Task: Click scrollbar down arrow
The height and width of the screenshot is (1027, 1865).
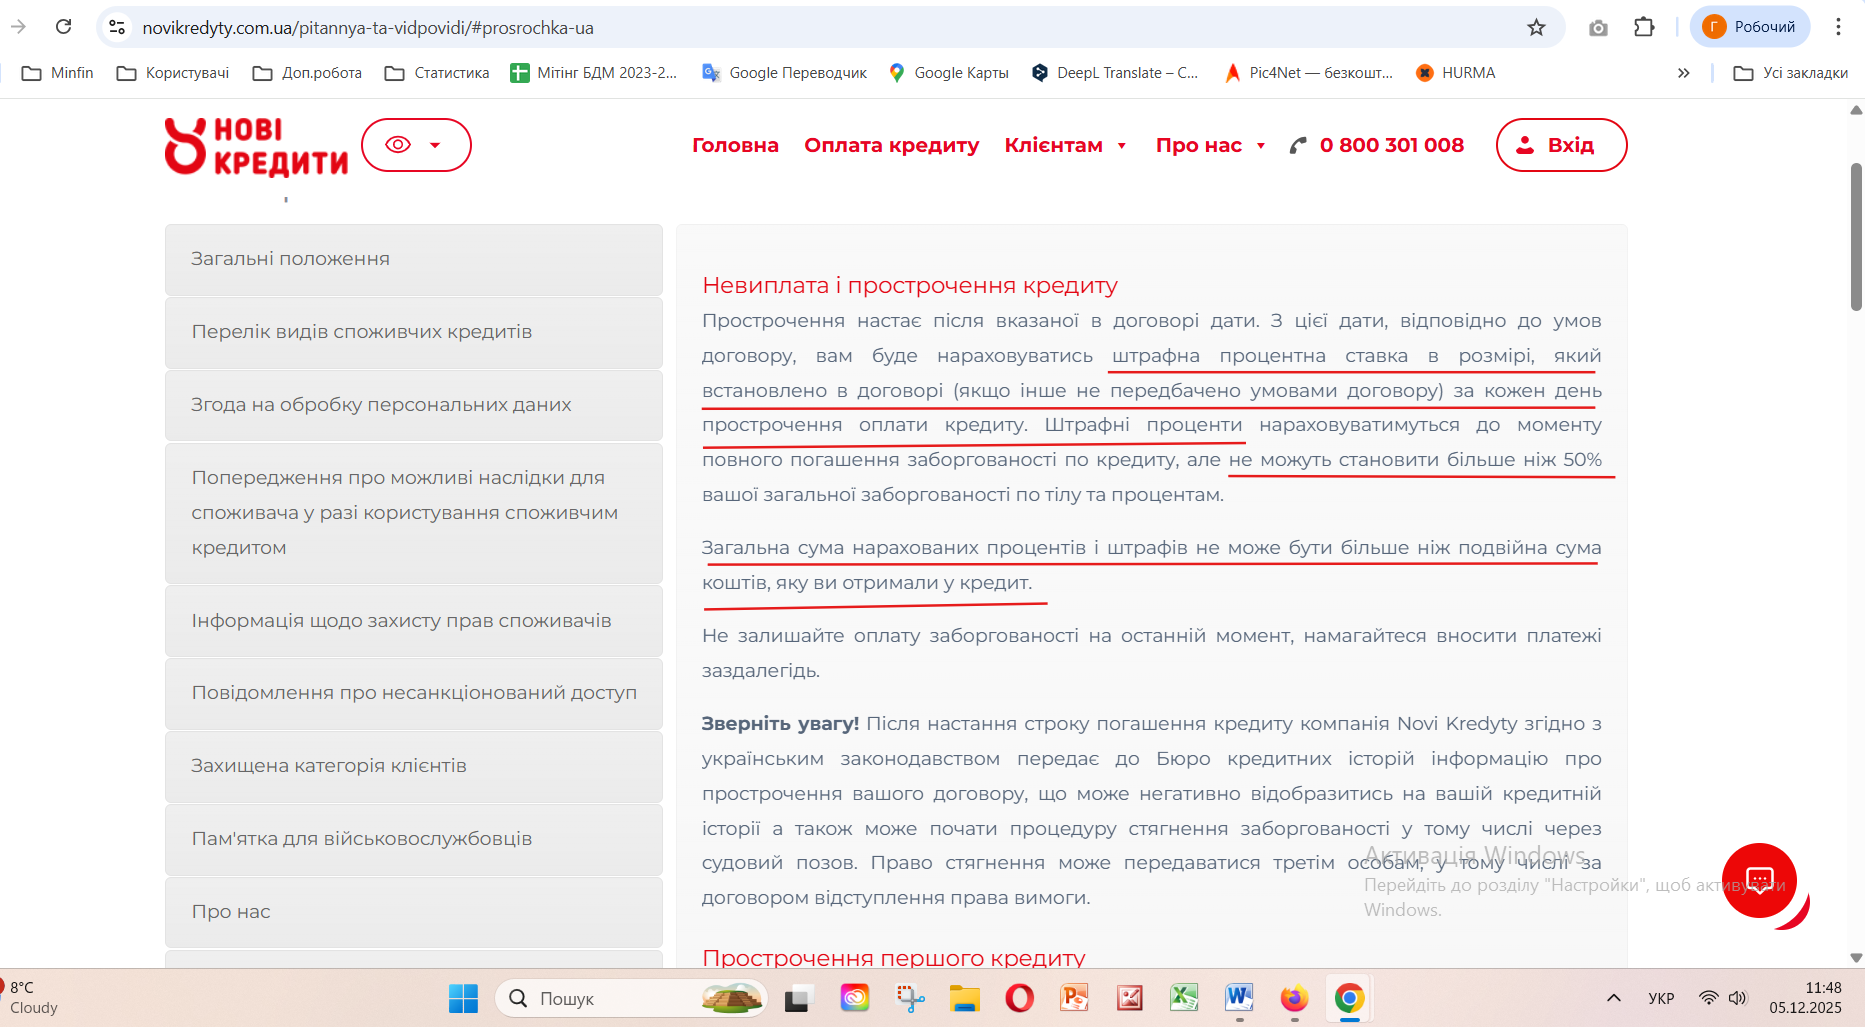Action: (x=1856, y=957)
